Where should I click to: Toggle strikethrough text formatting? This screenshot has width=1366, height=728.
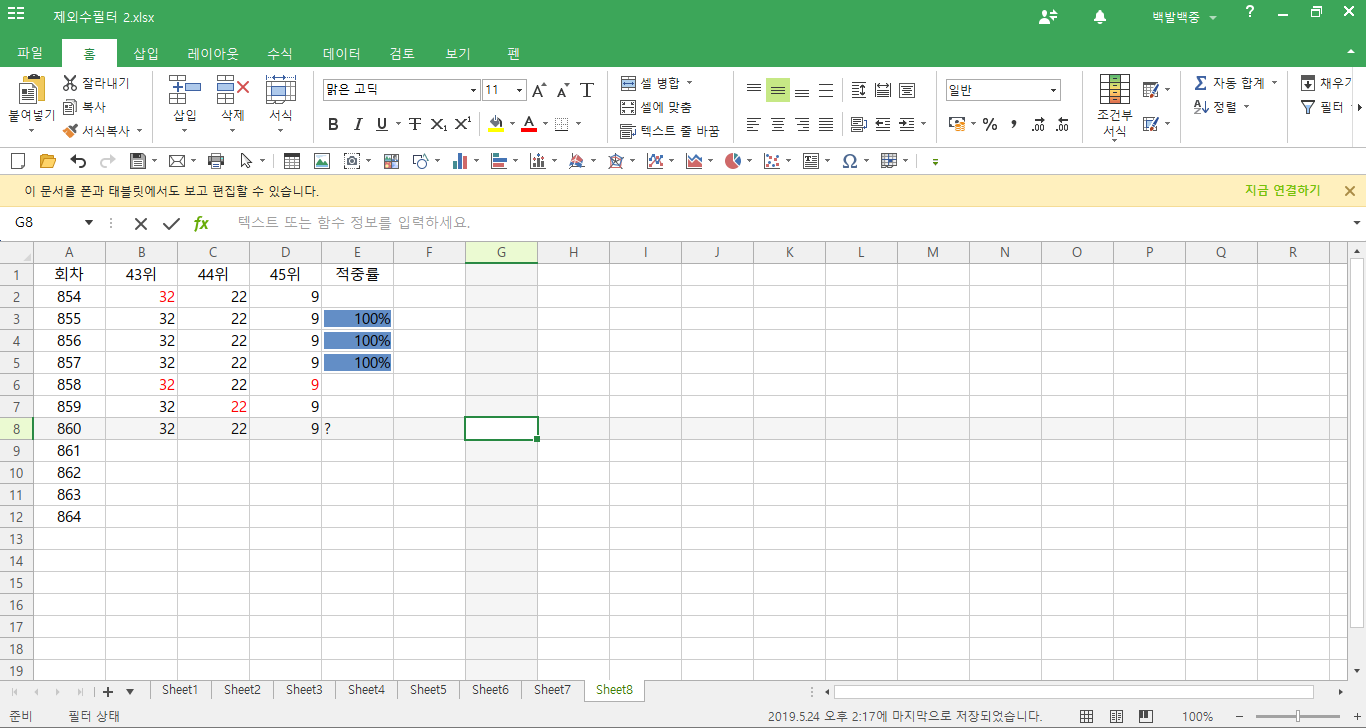click(x=414, y=125)
